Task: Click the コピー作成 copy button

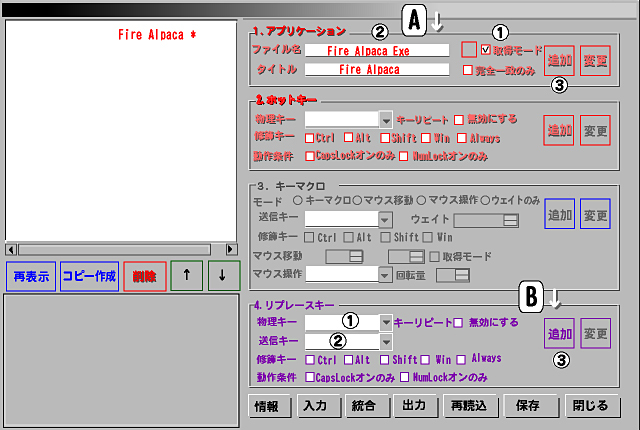Action: click(x=89, y=277)
